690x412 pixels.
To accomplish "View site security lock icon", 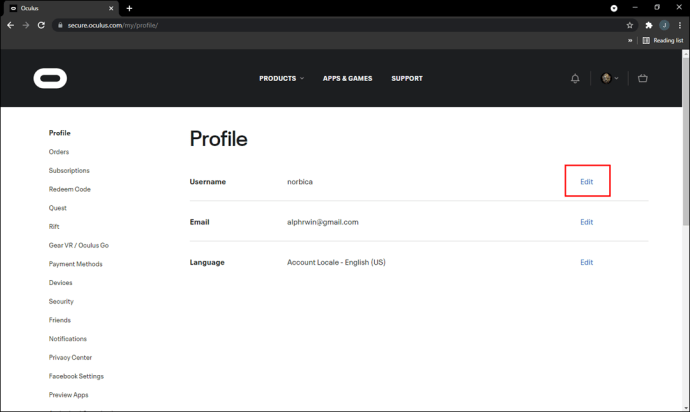I will click(x=60, y=25).
